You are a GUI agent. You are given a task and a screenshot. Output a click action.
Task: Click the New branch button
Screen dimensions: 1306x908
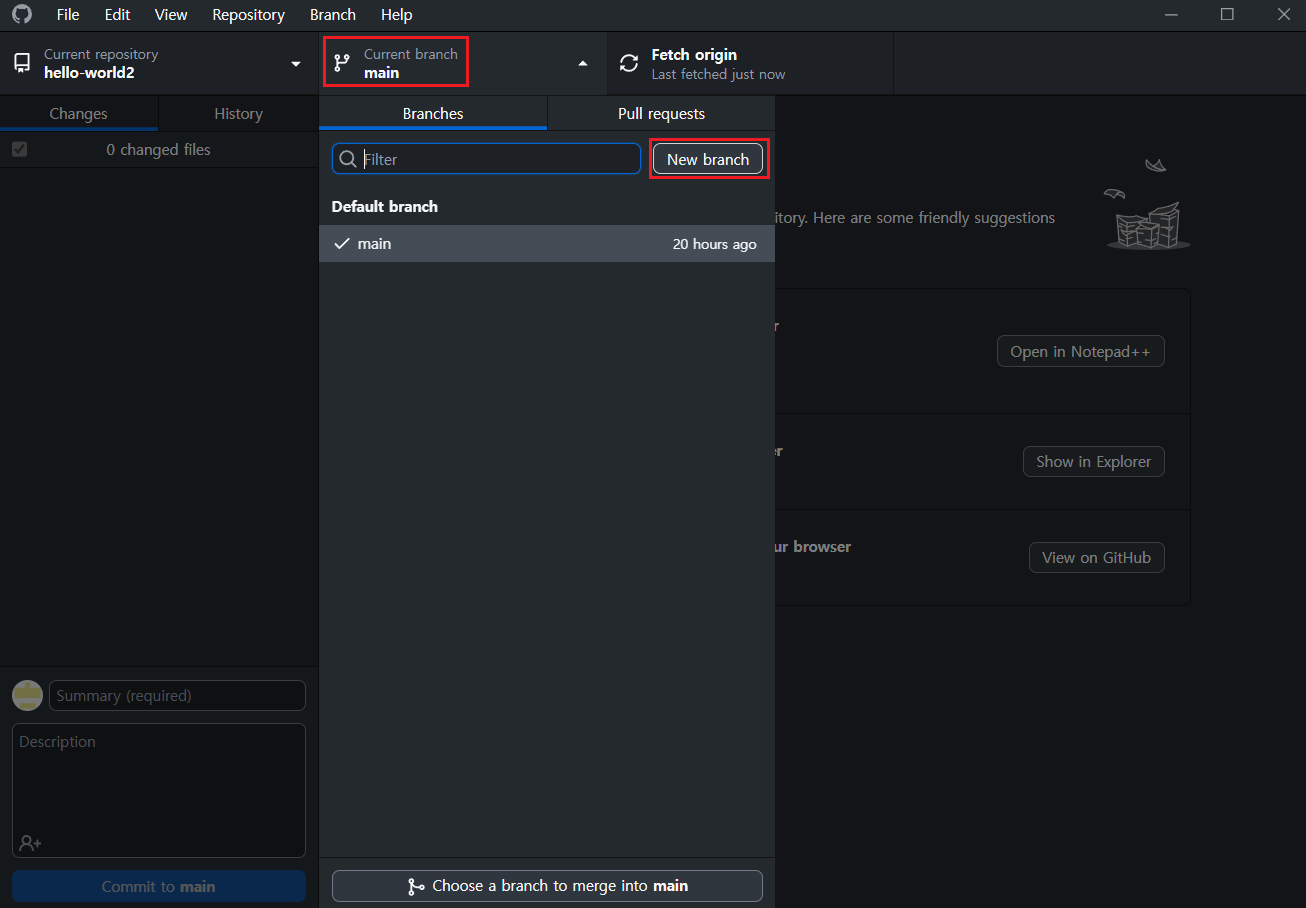point(708,159)
